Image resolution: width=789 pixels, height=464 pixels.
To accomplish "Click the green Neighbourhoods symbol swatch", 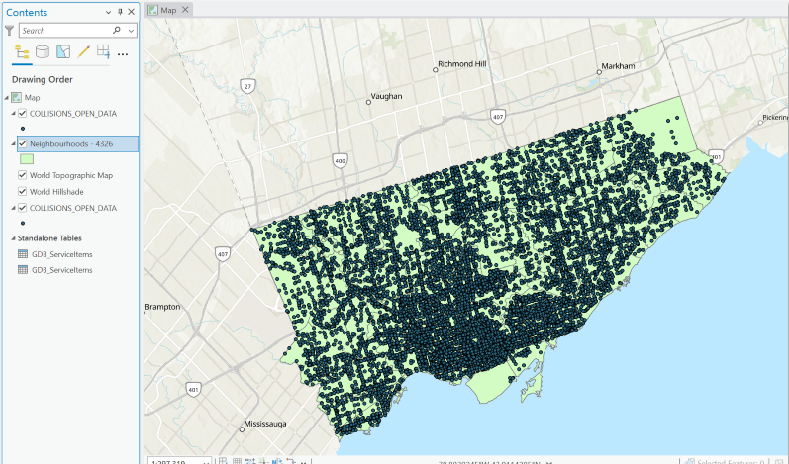I will pos(28,158).
